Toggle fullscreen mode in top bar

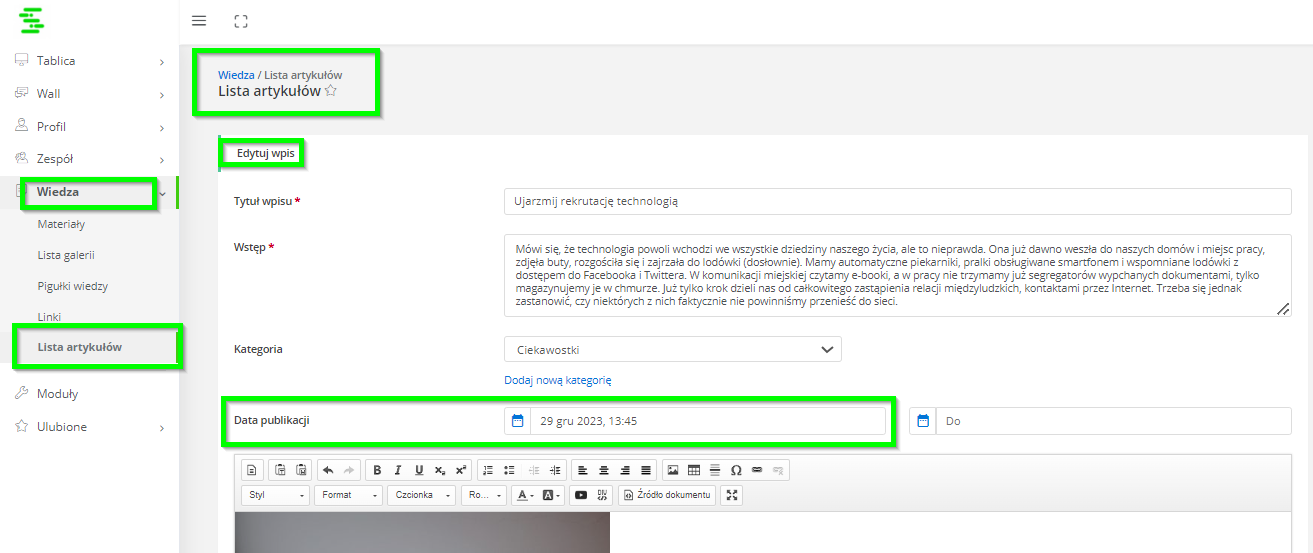pyautogui.click(x=240, y=21)
